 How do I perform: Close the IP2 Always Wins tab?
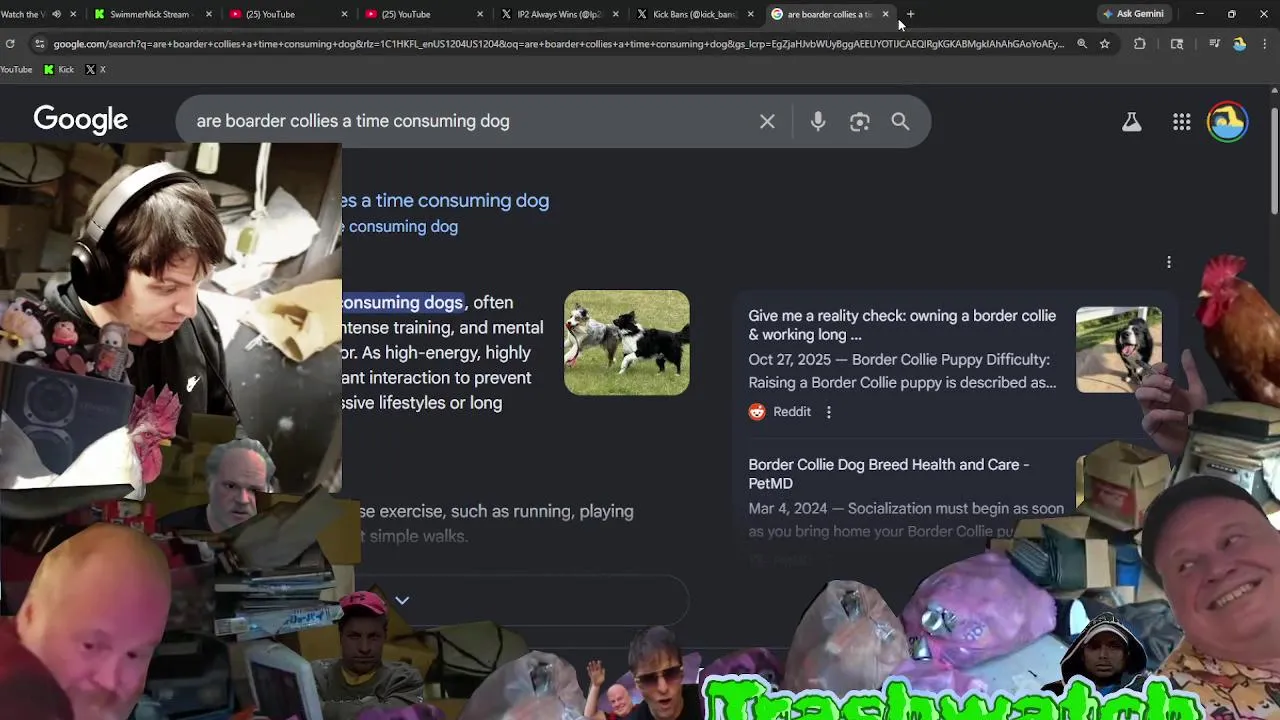click(615, 14)
